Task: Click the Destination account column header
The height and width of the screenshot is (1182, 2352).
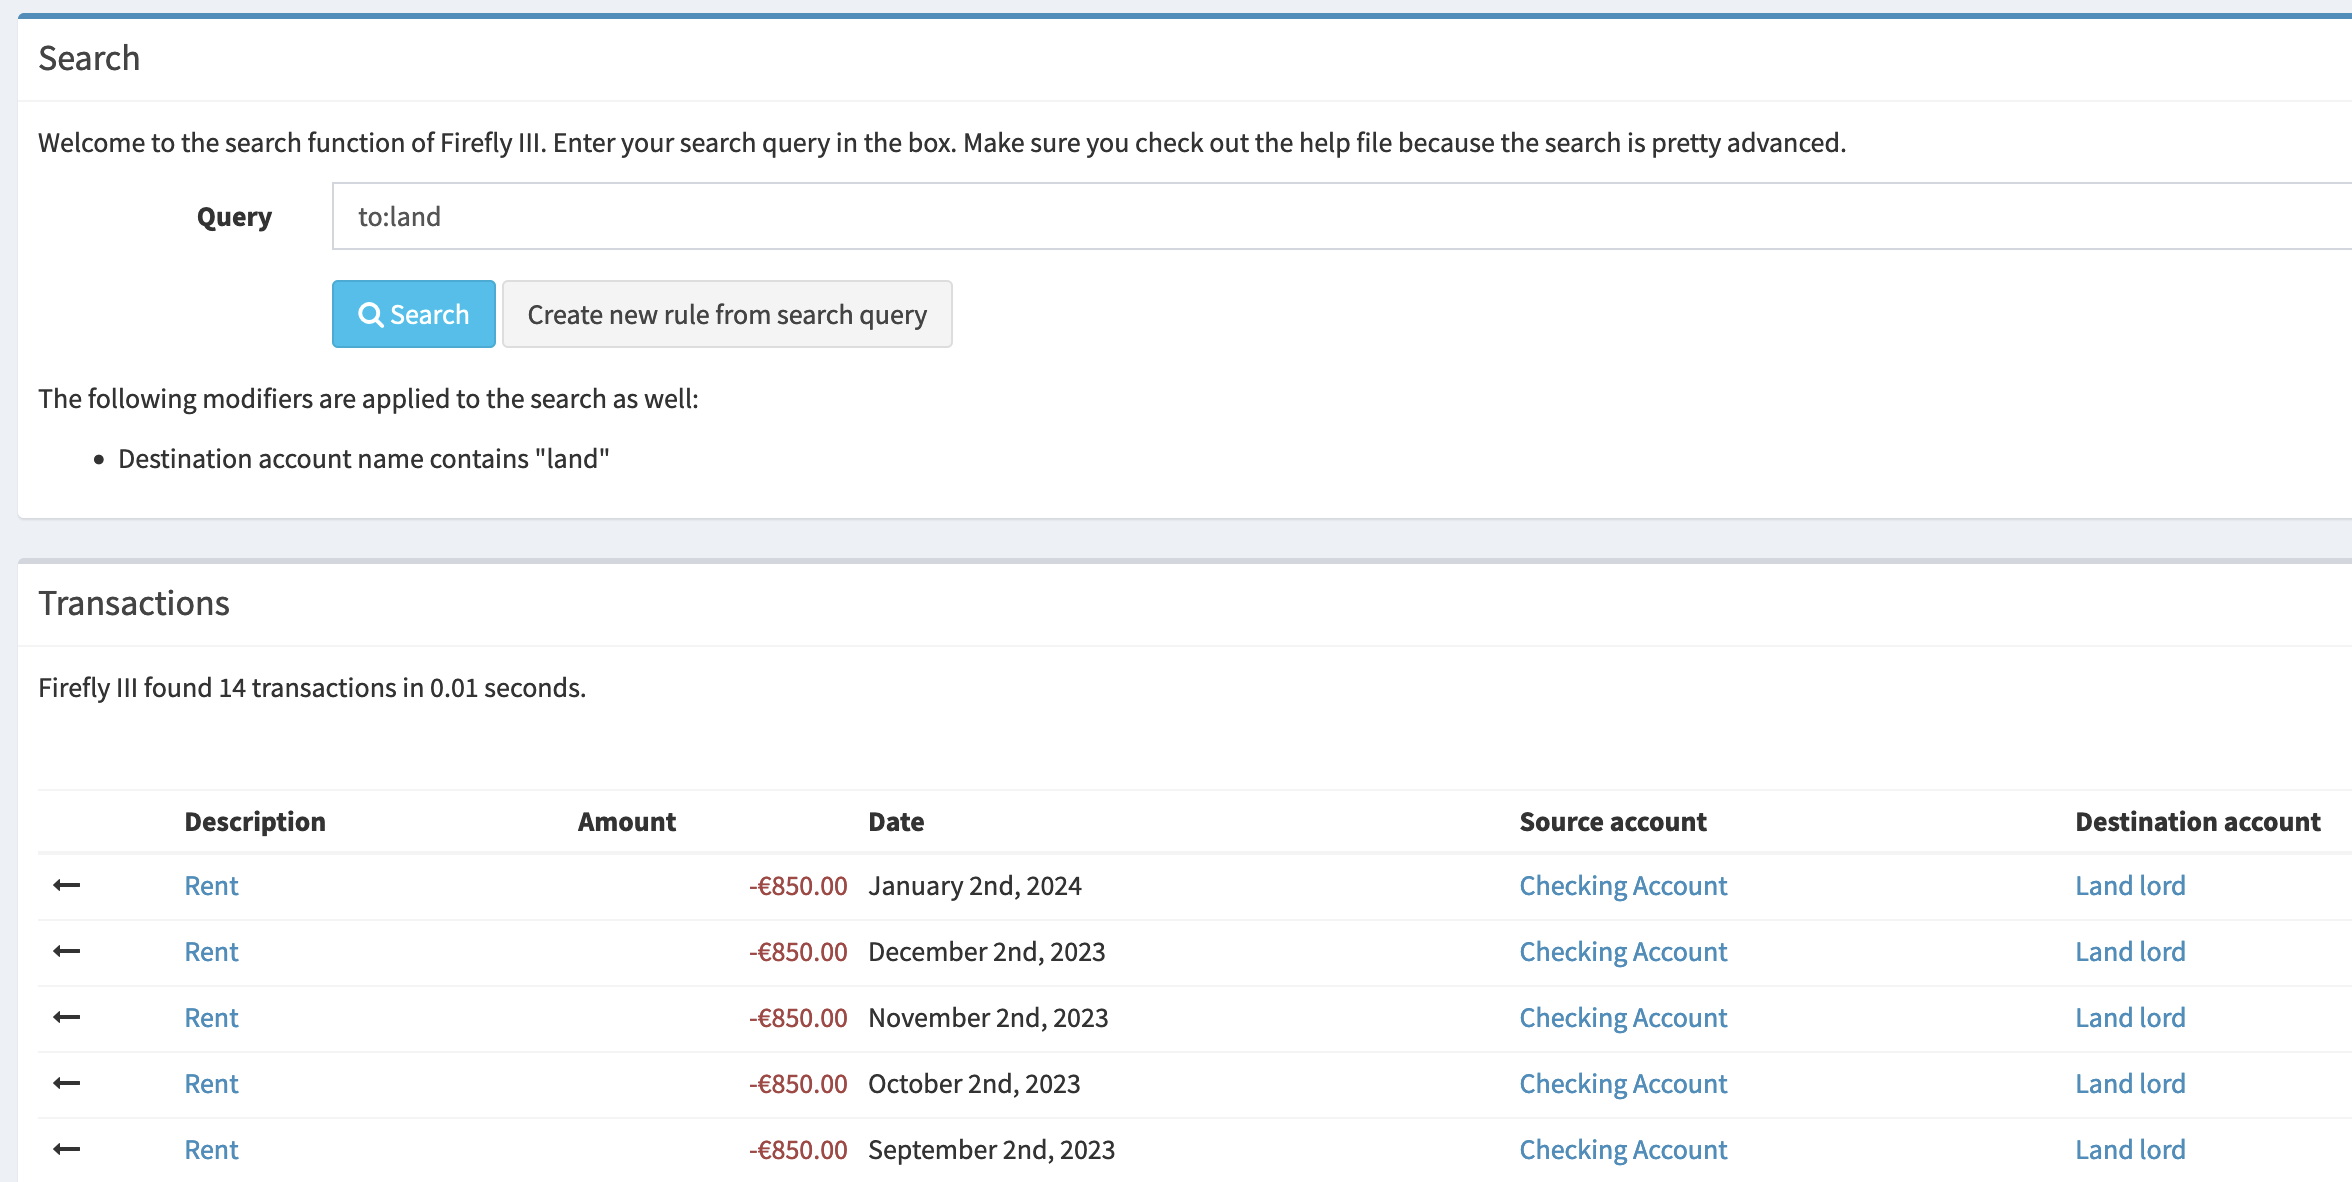Action: (2196, 821)
